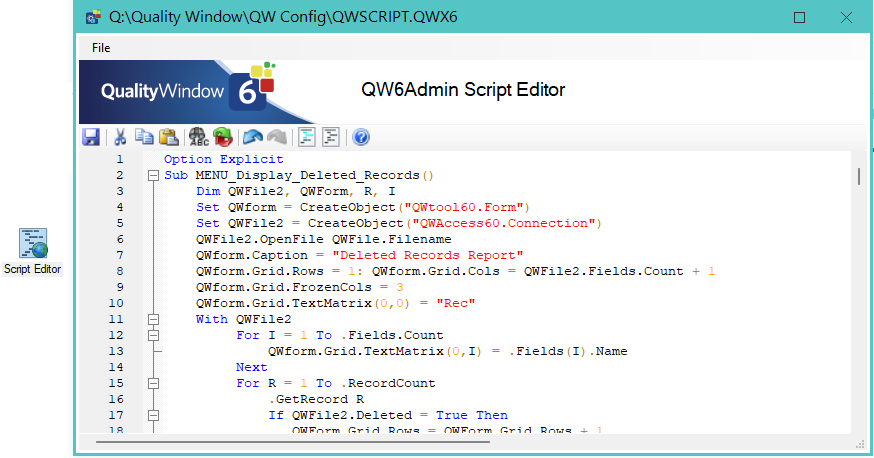Screen dimensions: 874x458
Task: Click 'Dim QWFile2, QWForm, R, I' line
Action: click(295, 192)
